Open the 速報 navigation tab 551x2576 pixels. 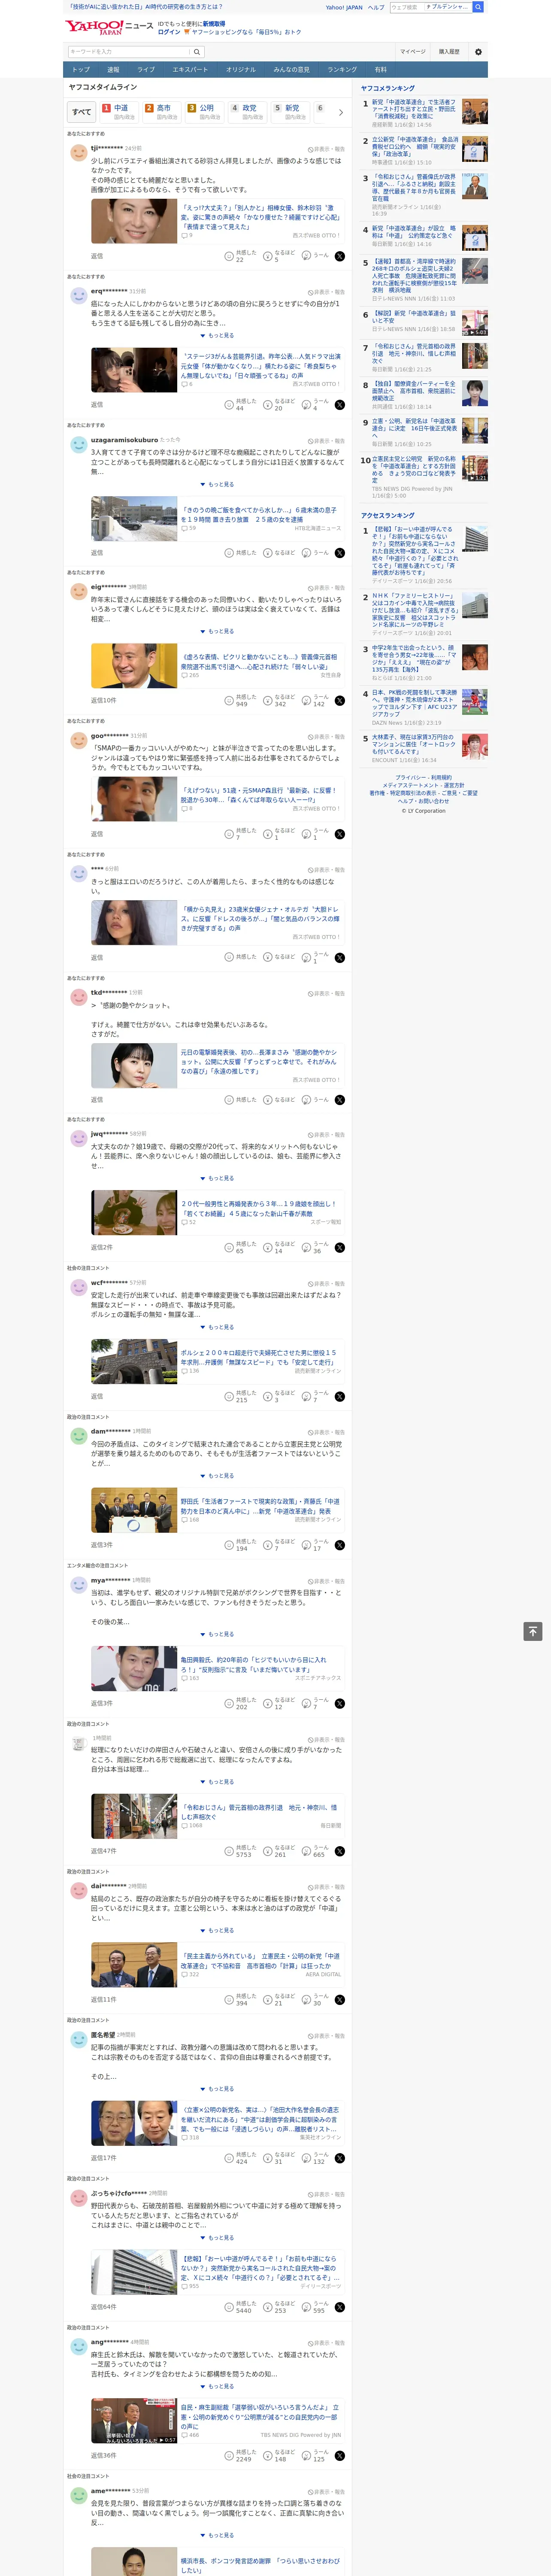(x=113, y=70)
